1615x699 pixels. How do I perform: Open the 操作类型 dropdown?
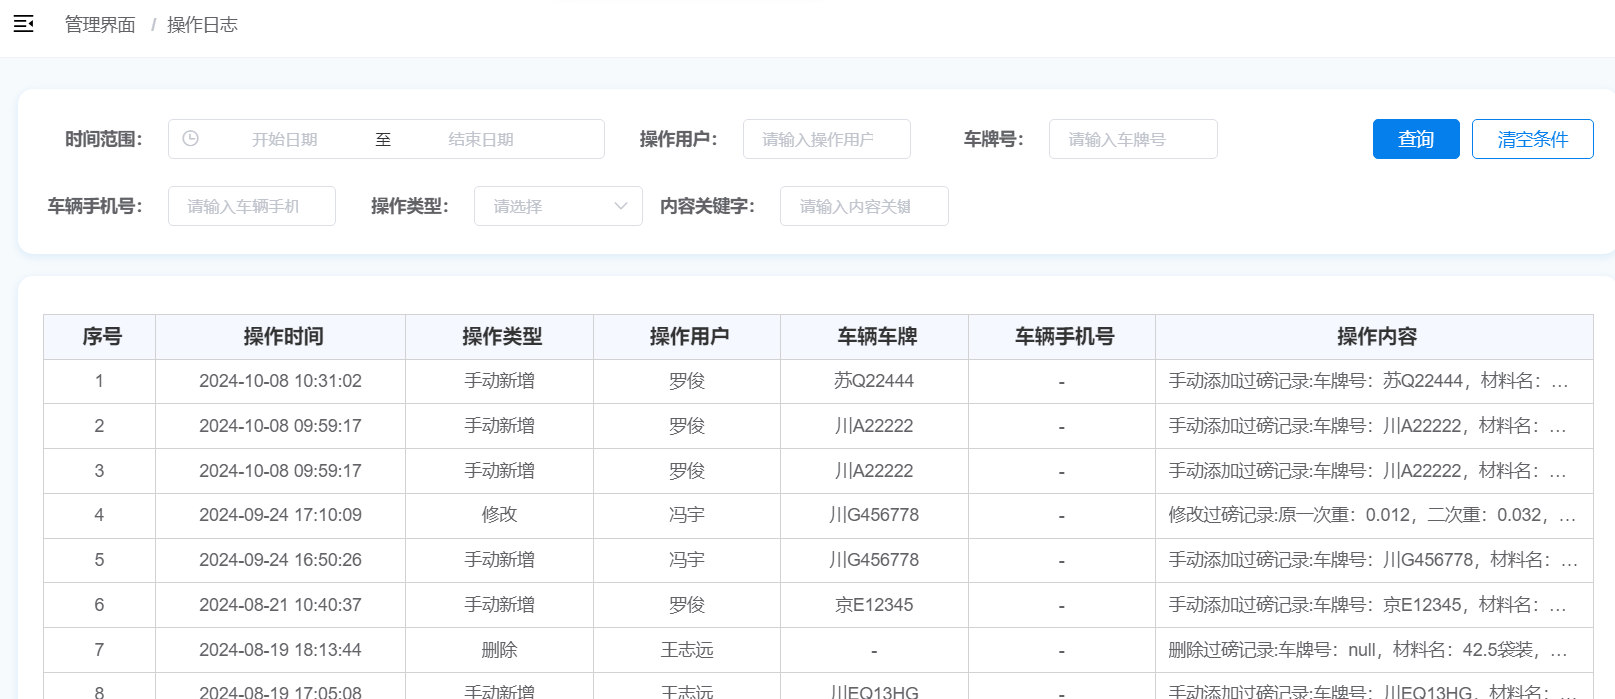pos(558,206)
